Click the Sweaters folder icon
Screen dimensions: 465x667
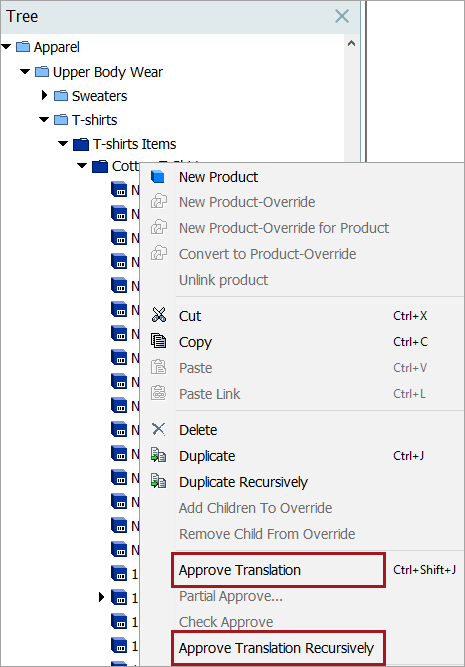(x=61, y=96)
